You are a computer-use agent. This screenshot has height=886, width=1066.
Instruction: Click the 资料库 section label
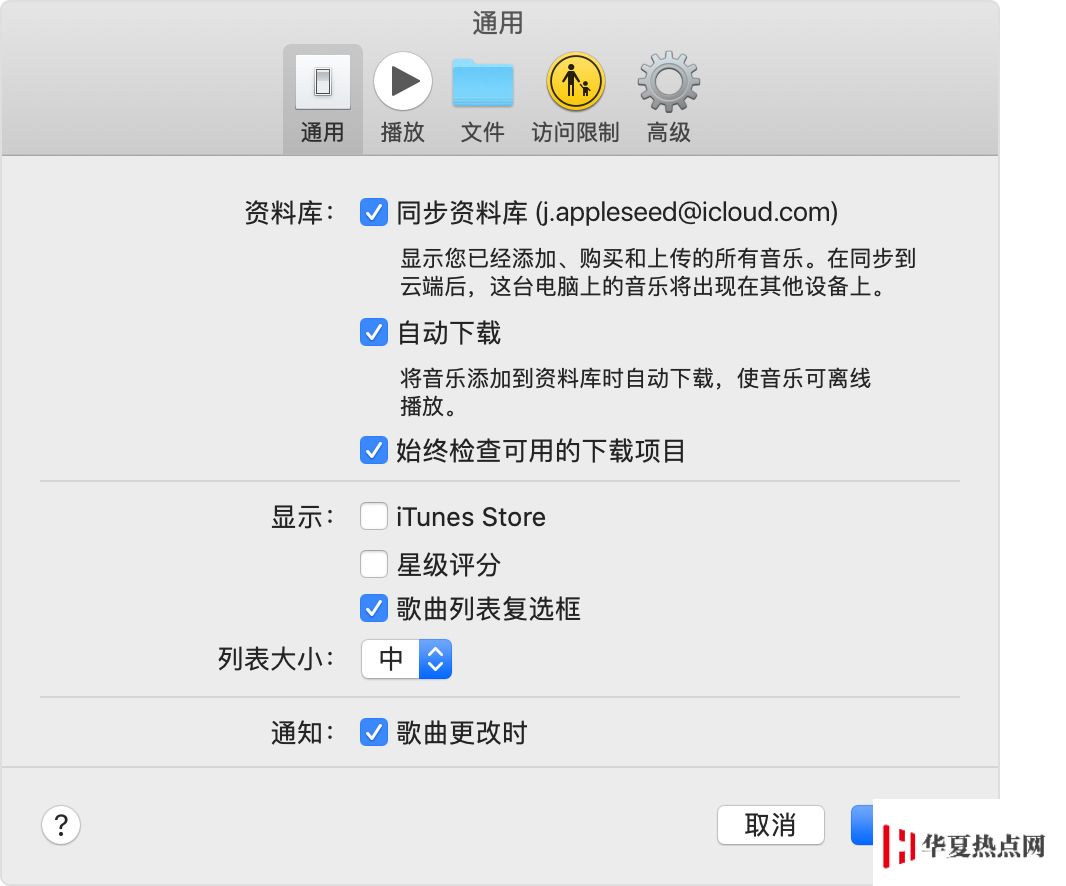coord(290,213)
